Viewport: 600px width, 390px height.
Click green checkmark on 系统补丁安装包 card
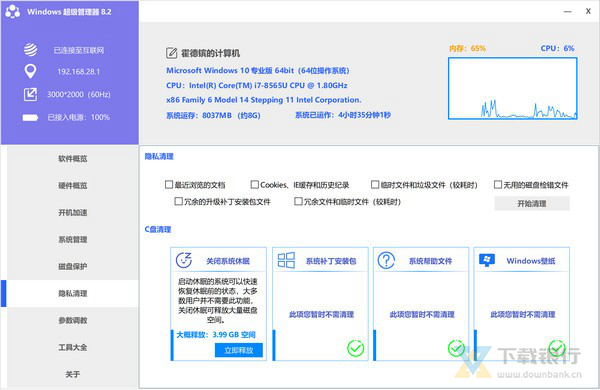(355, 348)
